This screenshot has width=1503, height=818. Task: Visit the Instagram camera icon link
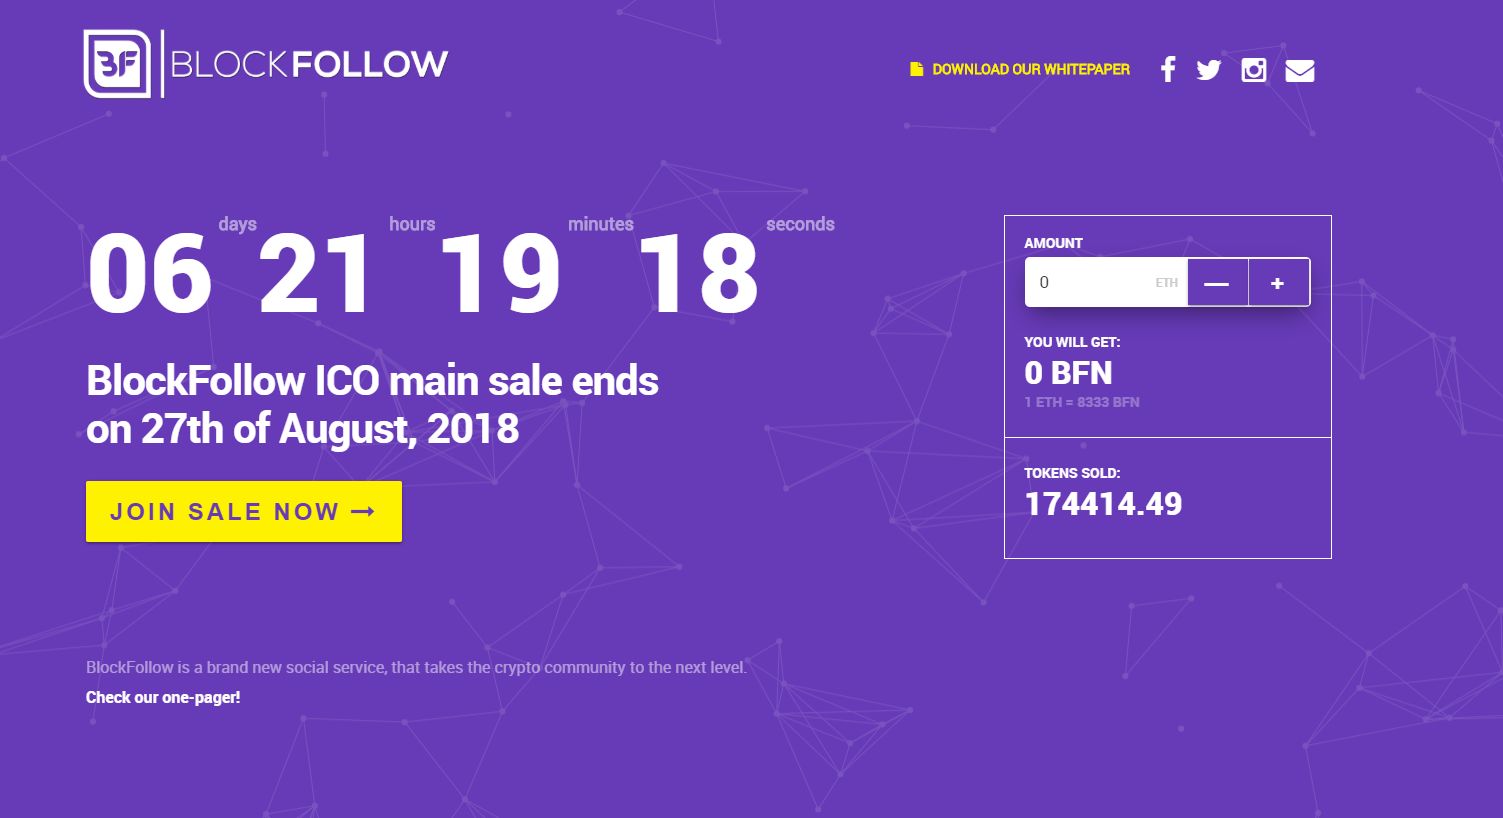[x=1254, y=70]
